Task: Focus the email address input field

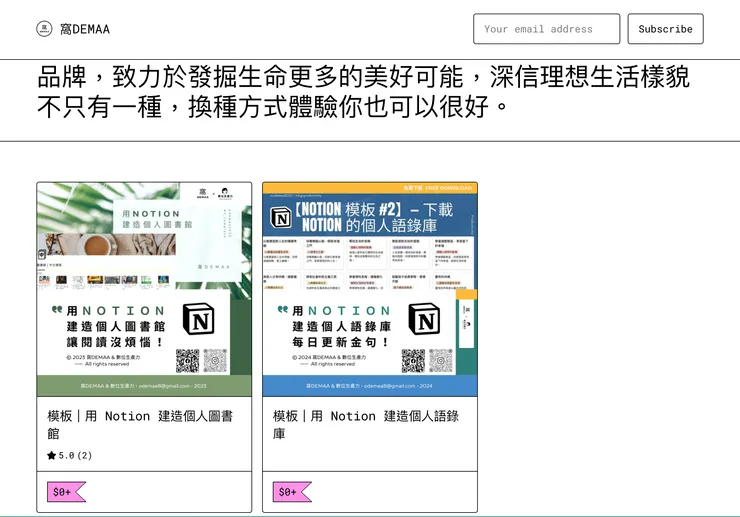Action: pos(547,29)
